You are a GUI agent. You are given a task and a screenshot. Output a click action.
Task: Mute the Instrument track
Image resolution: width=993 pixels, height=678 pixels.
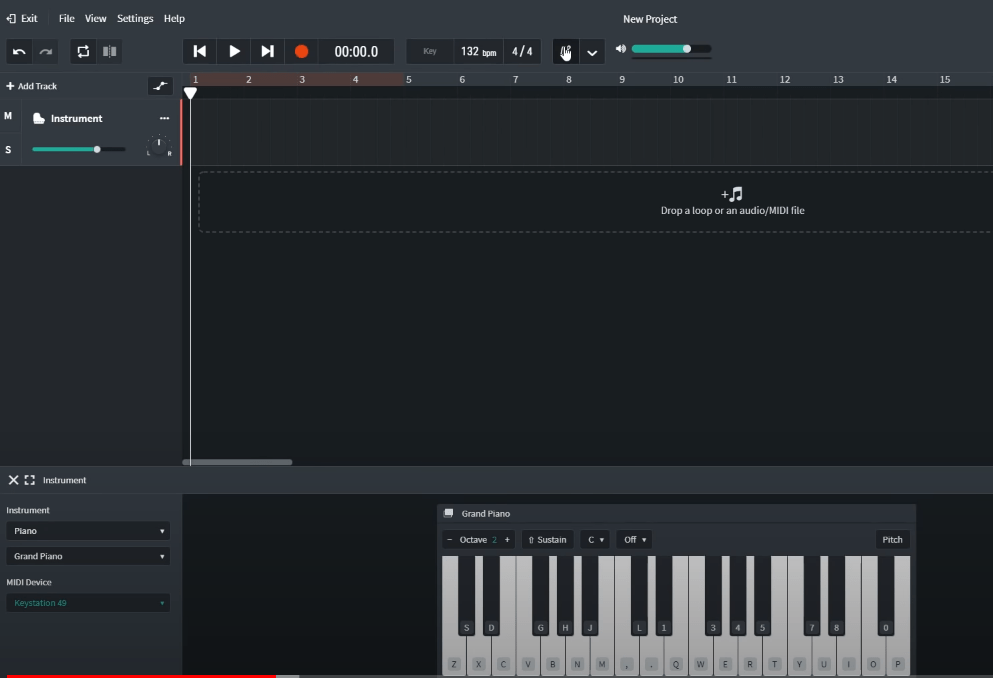pyautogui.click(x=8, y=116)
